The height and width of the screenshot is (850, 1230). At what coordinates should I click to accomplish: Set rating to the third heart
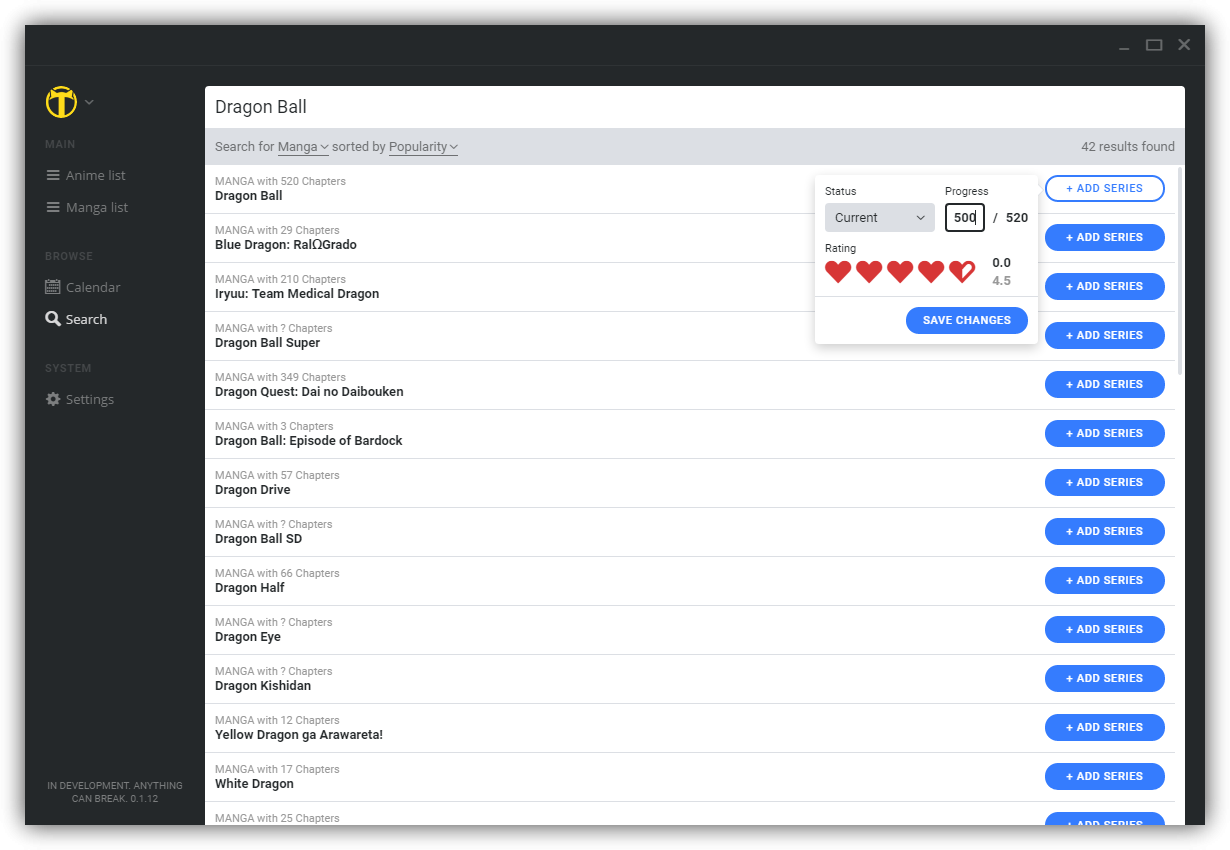point(900,271)
